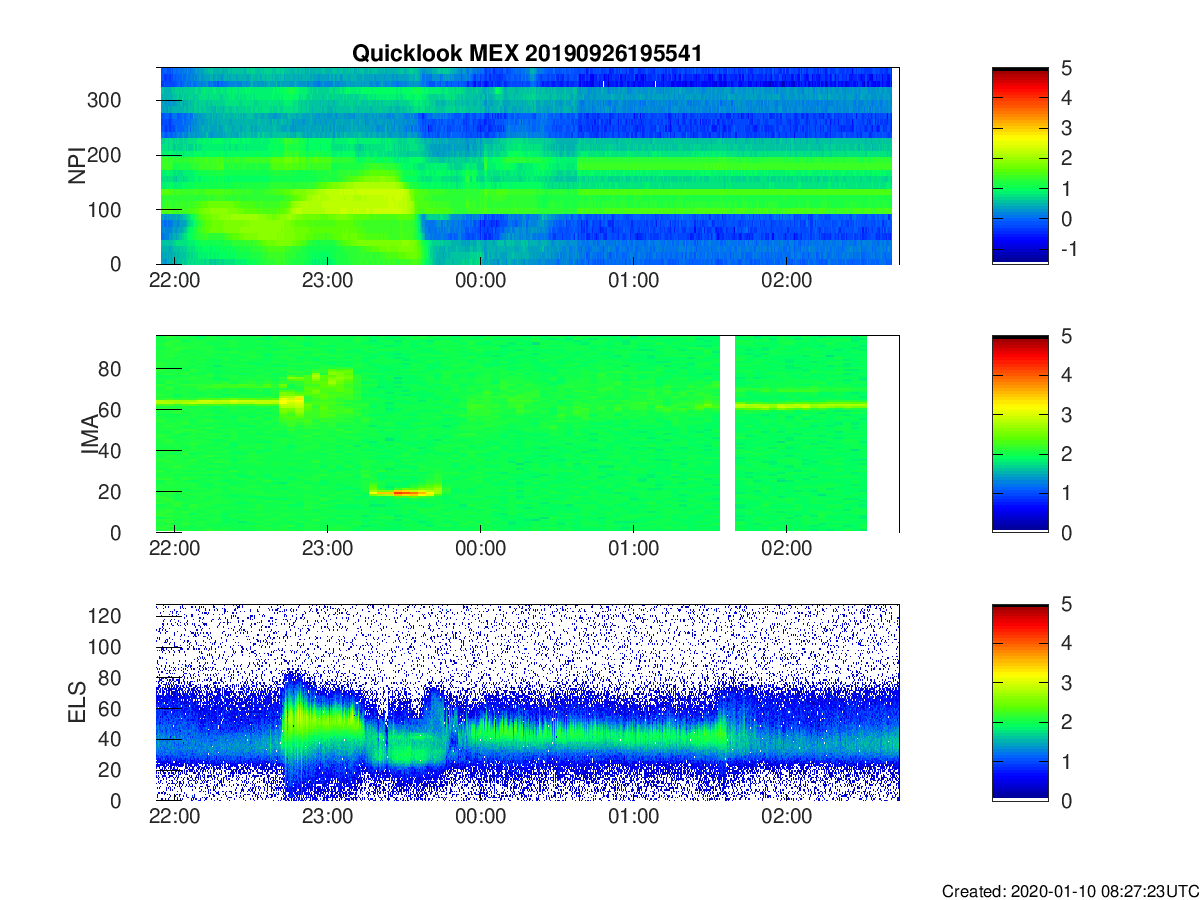This screenshot has height=900, width=1200.
Task: Click '01:00' time label below the NPI plot
Action: [633, 280]
